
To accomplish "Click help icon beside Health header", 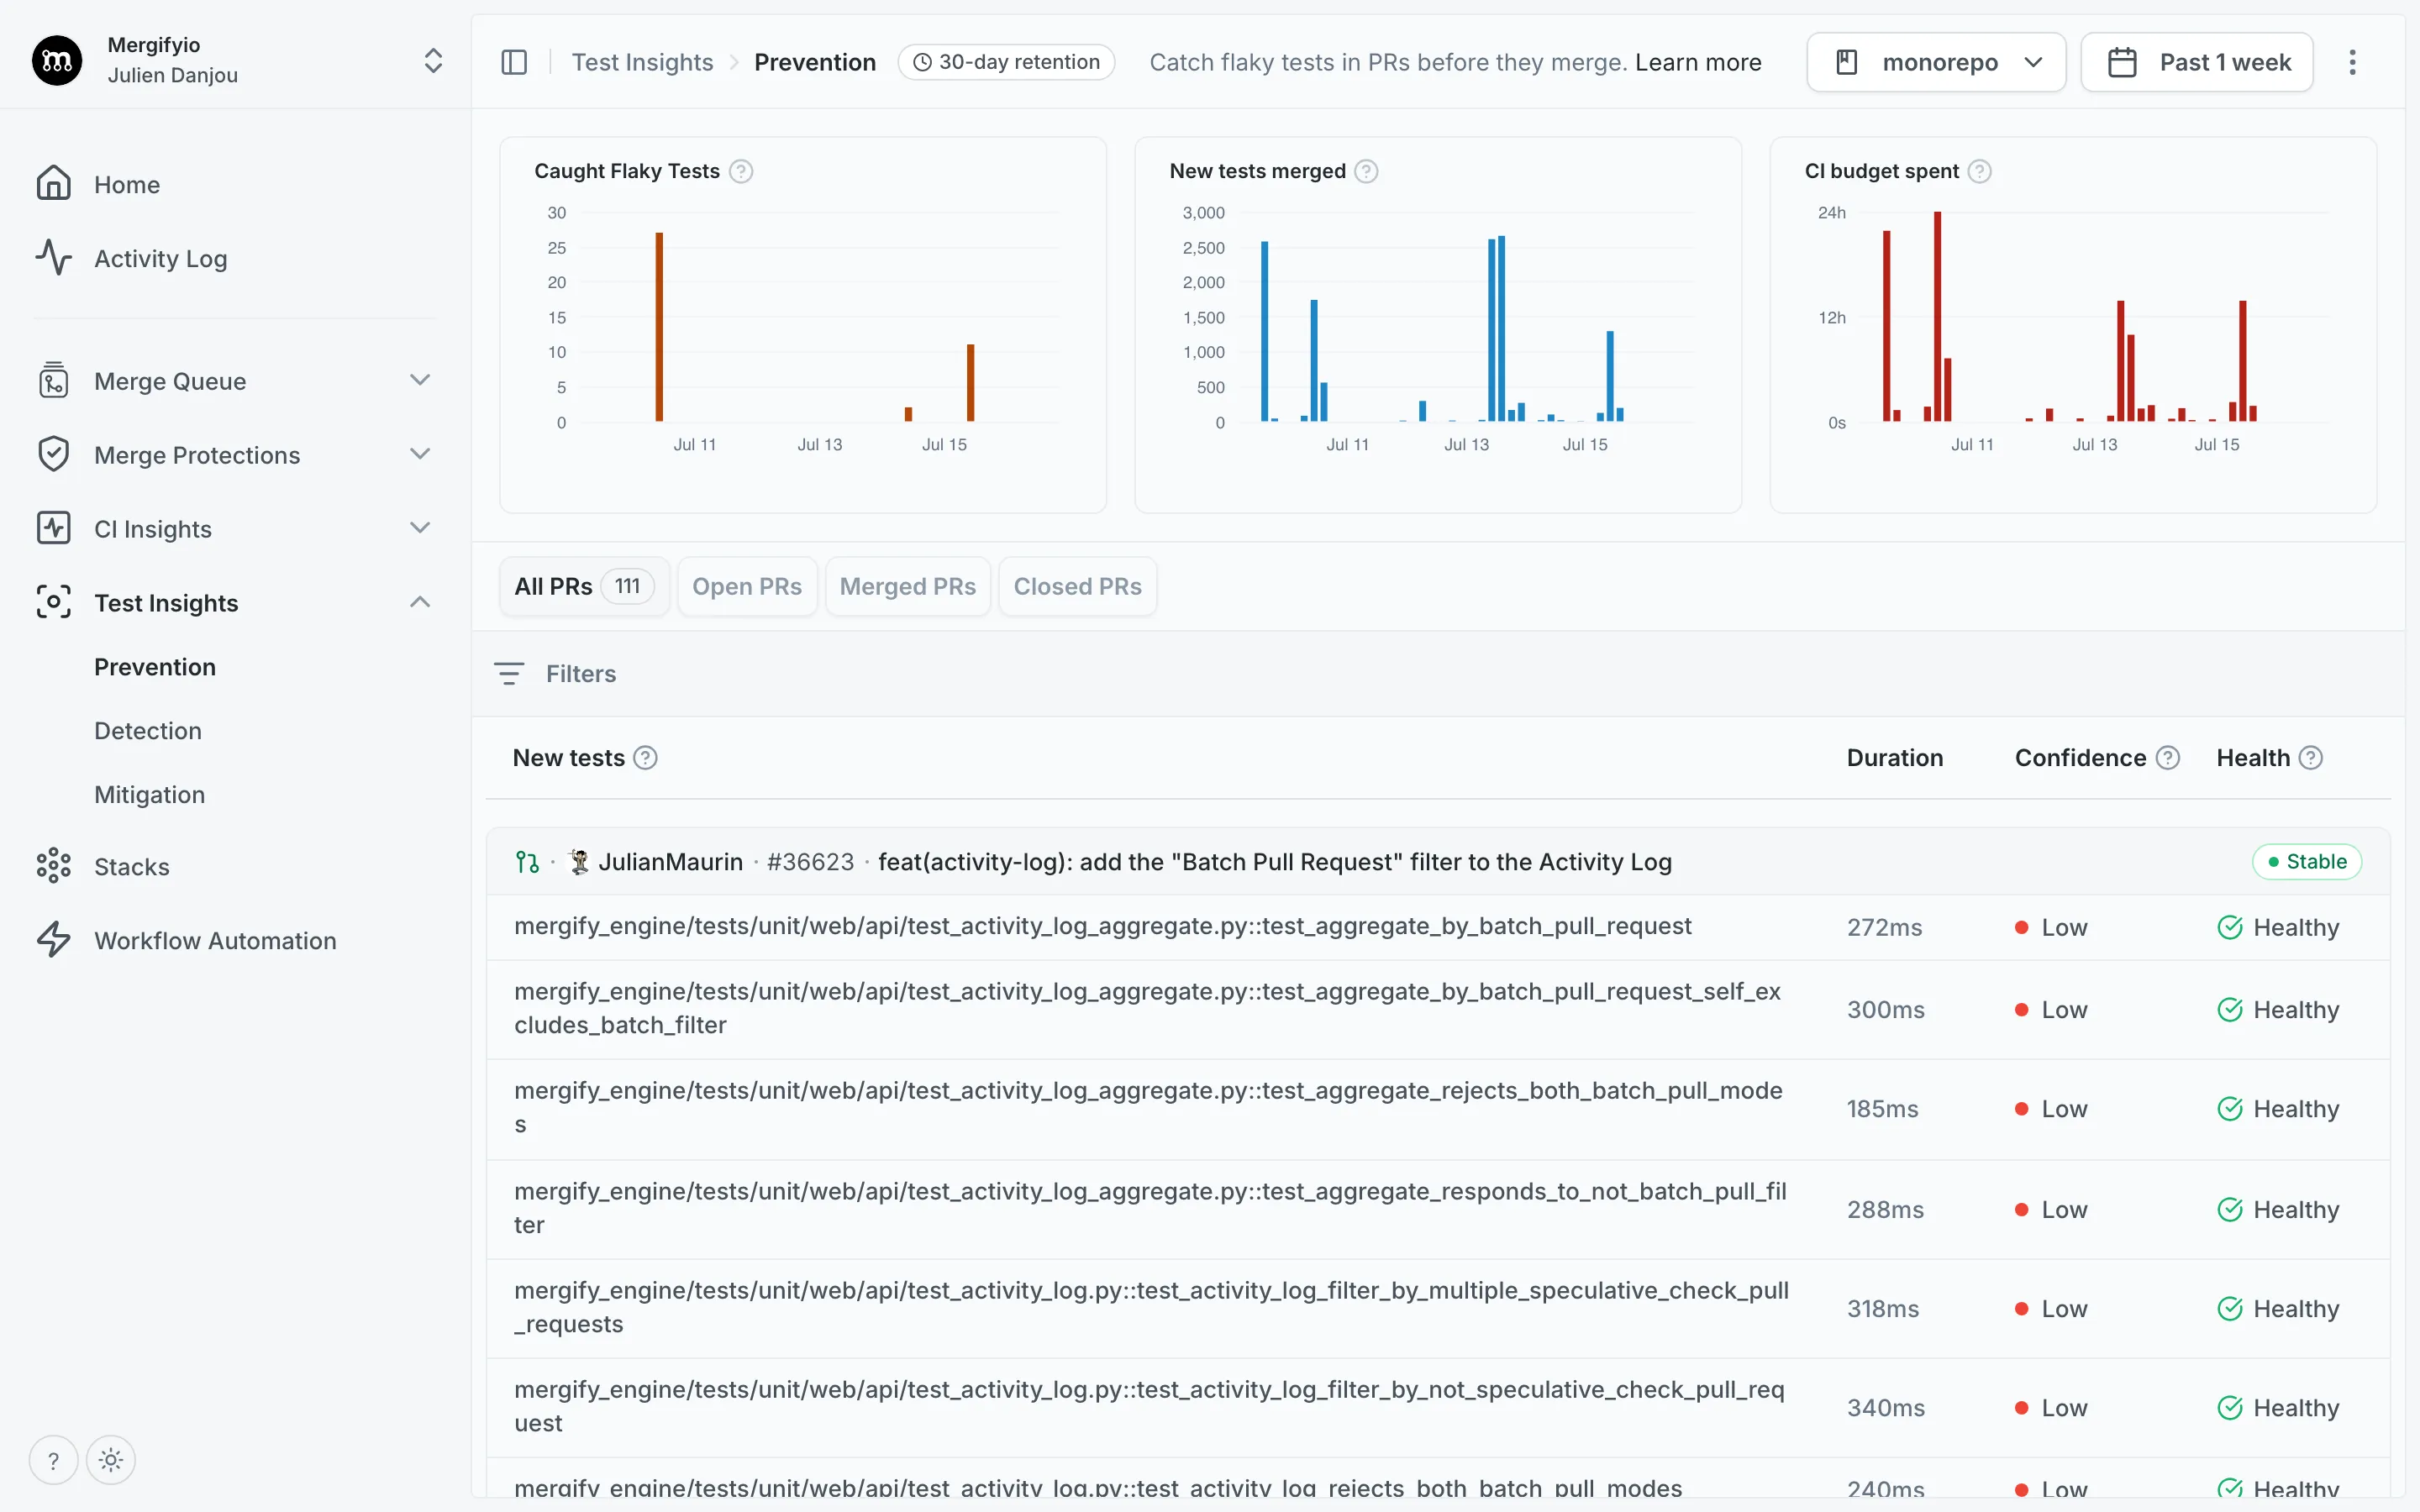I will click(2311, 758).
